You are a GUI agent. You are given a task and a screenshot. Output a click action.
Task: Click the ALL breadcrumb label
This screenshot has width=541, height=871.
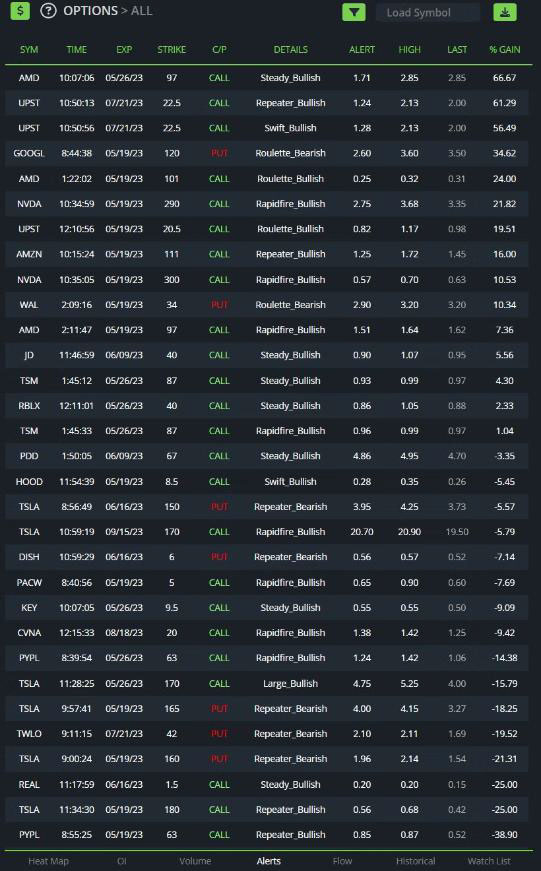tap(142, 11)
